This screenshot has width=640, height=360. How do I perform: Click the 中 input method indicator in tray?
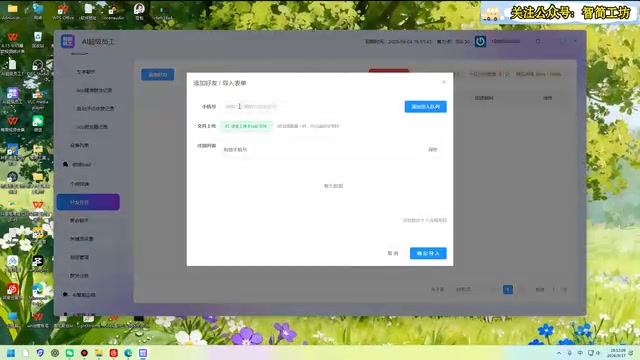(x=580, y=353)
